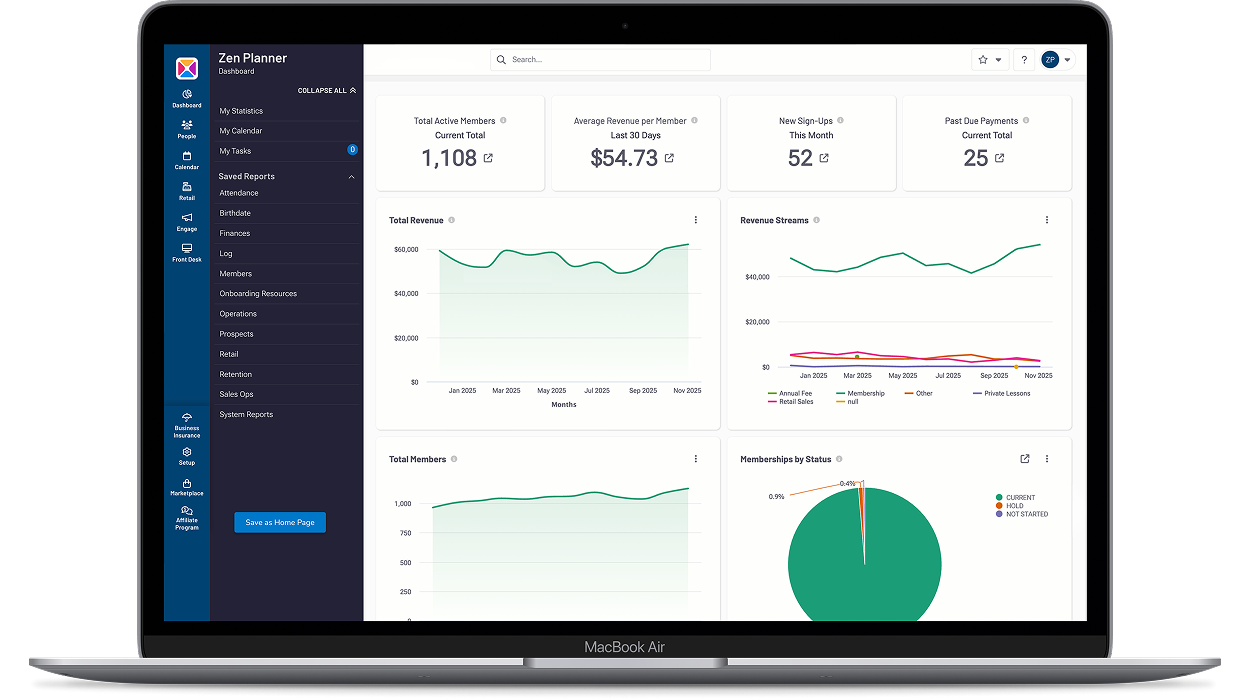The image size is (1248, 700).
Task: Open the Front Desk icon
Action: [x=187, y=252]
